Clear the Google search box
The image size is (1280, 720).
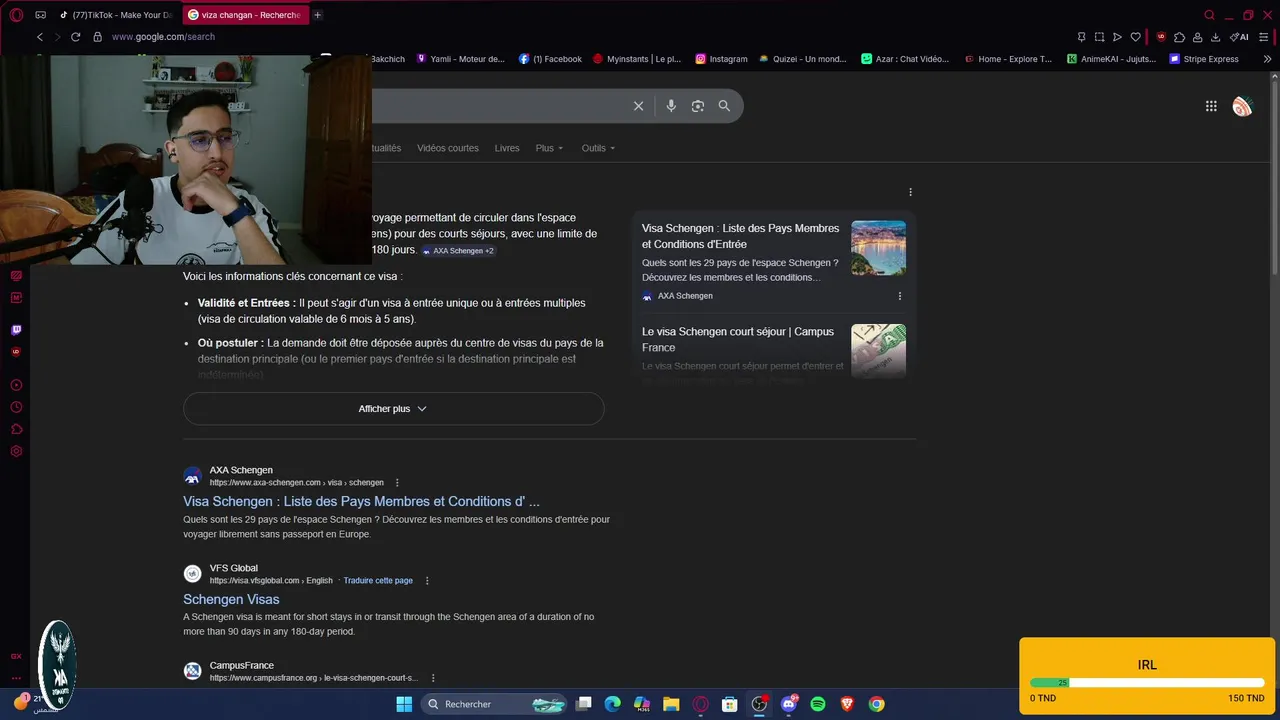[x=638, y=106]
